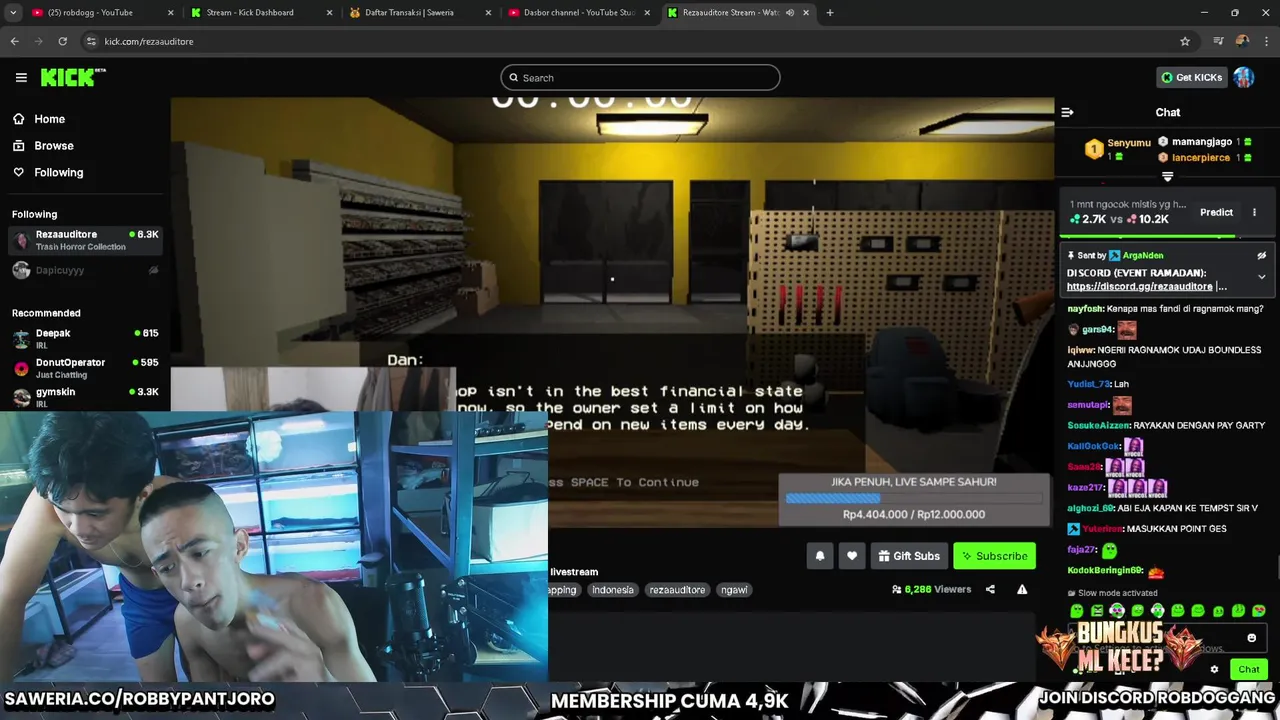Click SosukeAizzen username in chat

point(1098,425)
